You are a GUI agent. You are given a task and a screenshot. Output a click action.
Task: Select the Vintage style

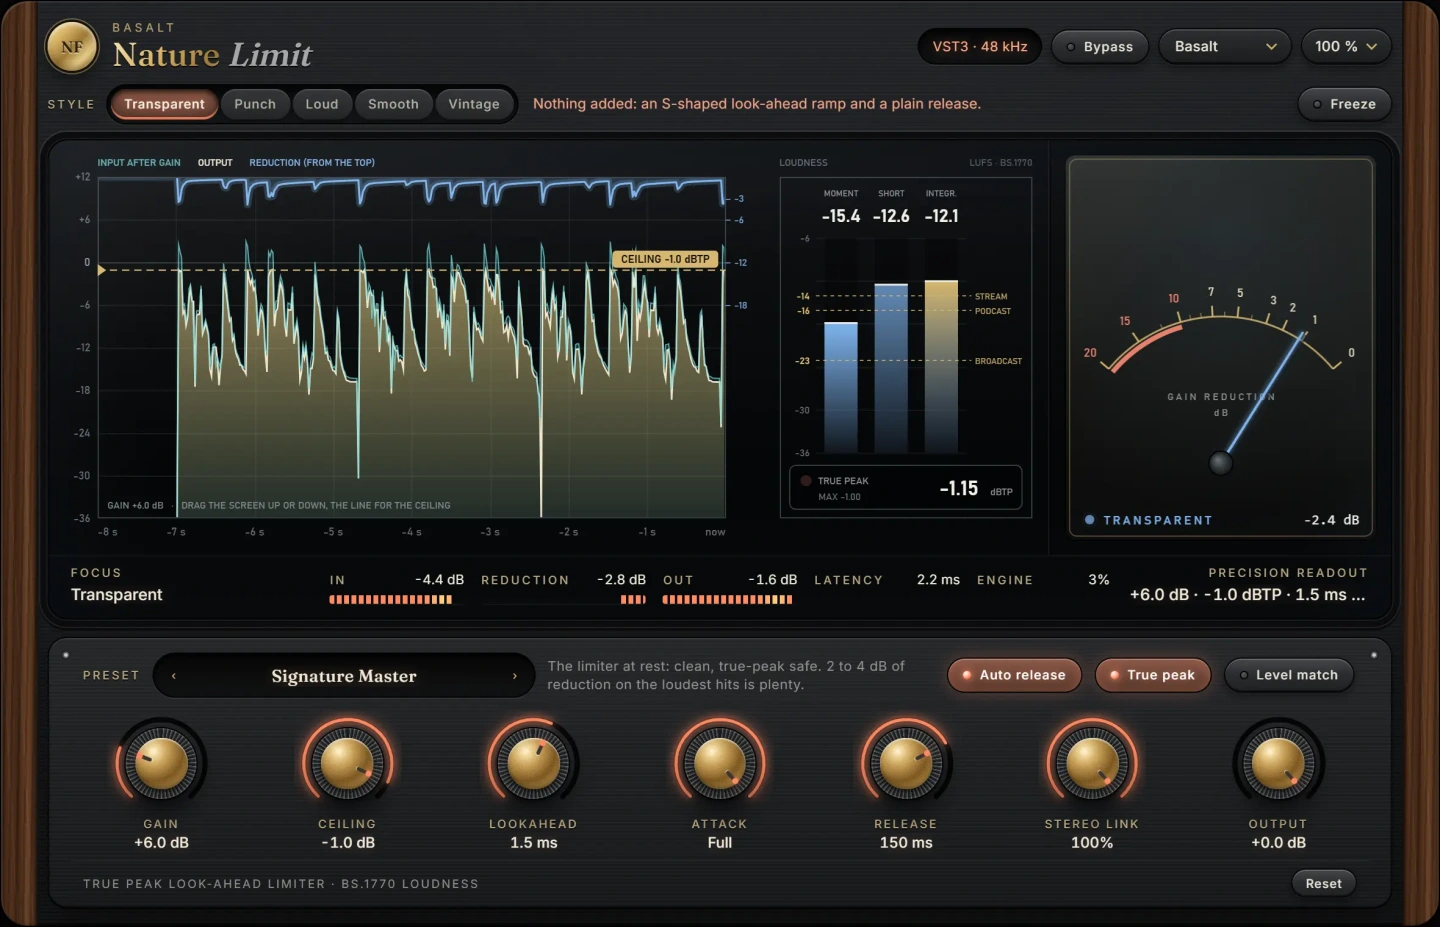(474, 104)
